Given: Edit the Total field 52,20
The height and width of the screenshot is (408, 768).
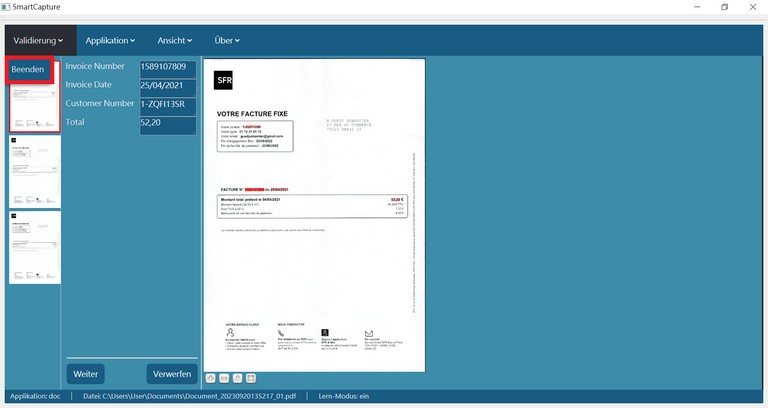Looking at the screenshot, I should coord(168,125).
